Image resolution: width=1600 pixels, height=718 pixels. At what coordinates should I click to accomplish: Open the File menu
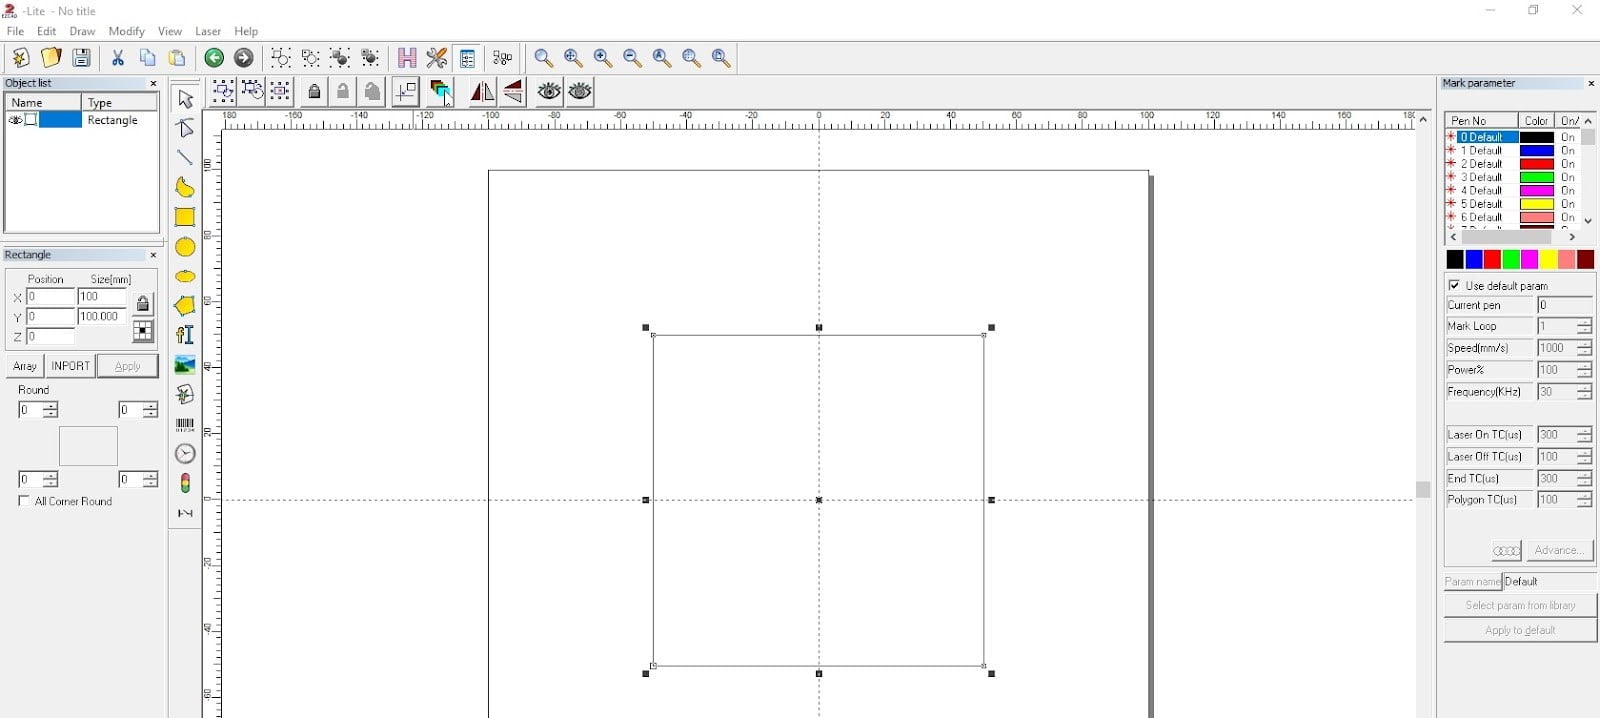click(x=15, y=31)
